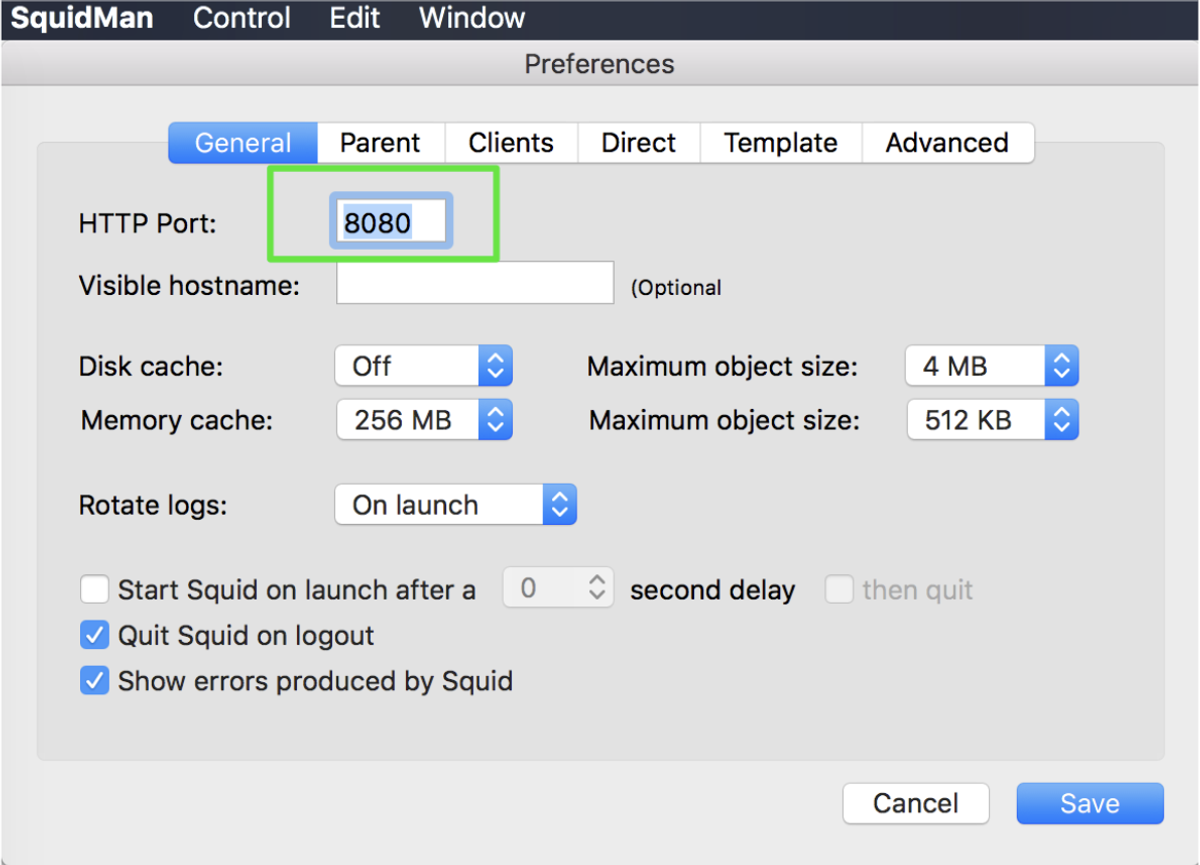Screen dimensions: 1200x865
Task: Switch to the General tab
Action: pyautogui.click(x=243, y=143)
